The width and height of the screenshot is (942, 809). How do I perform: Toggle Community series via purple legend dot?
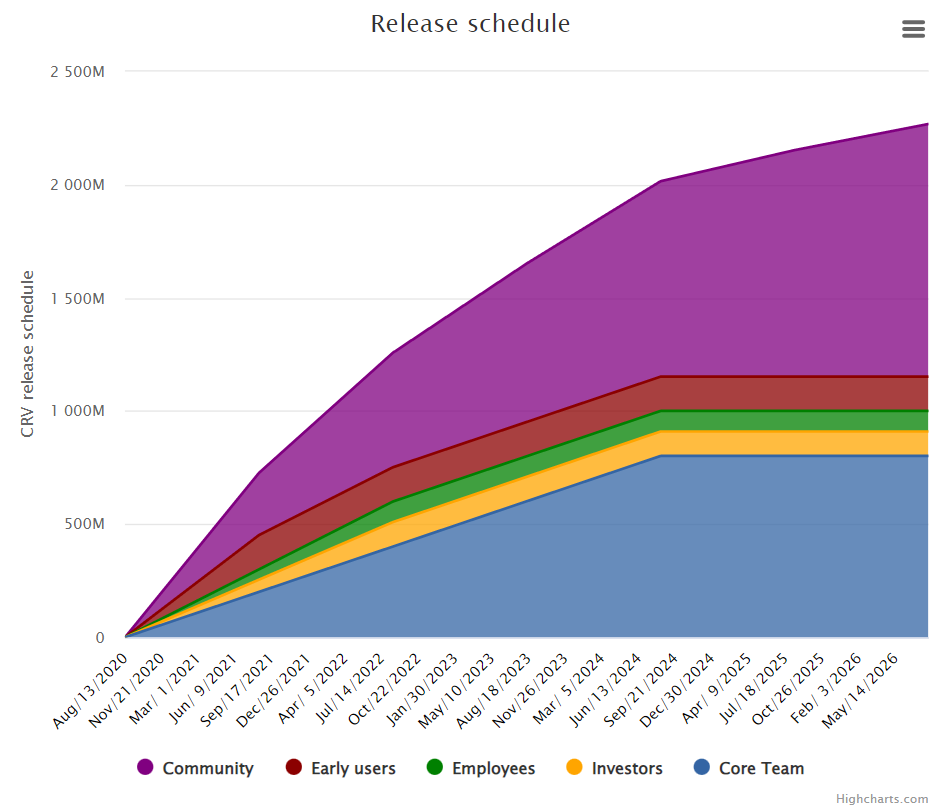tap(145, 767)
